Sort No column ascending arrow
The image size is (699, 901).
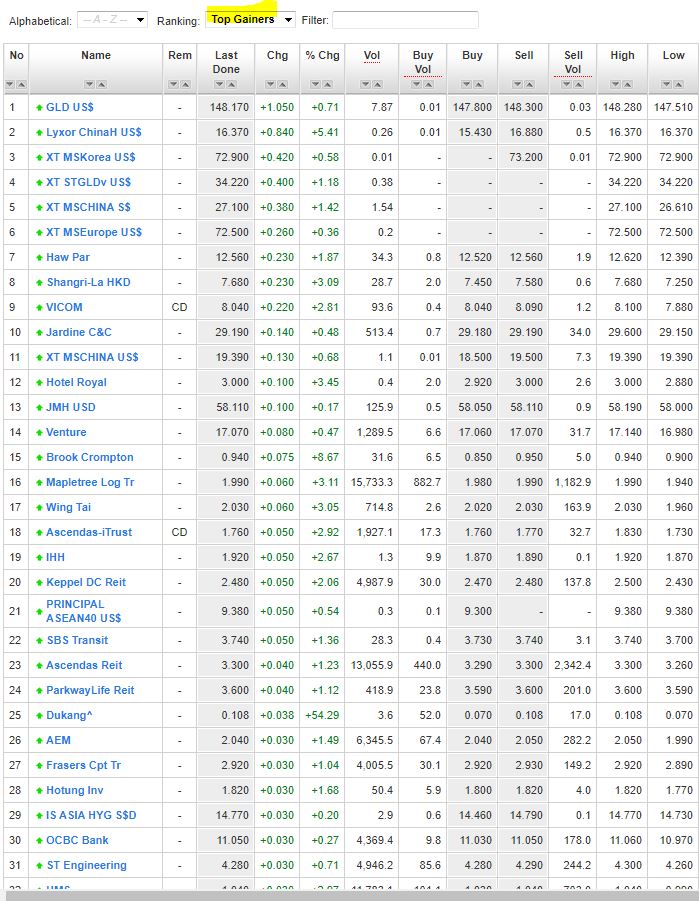click(x=21, y=84)
